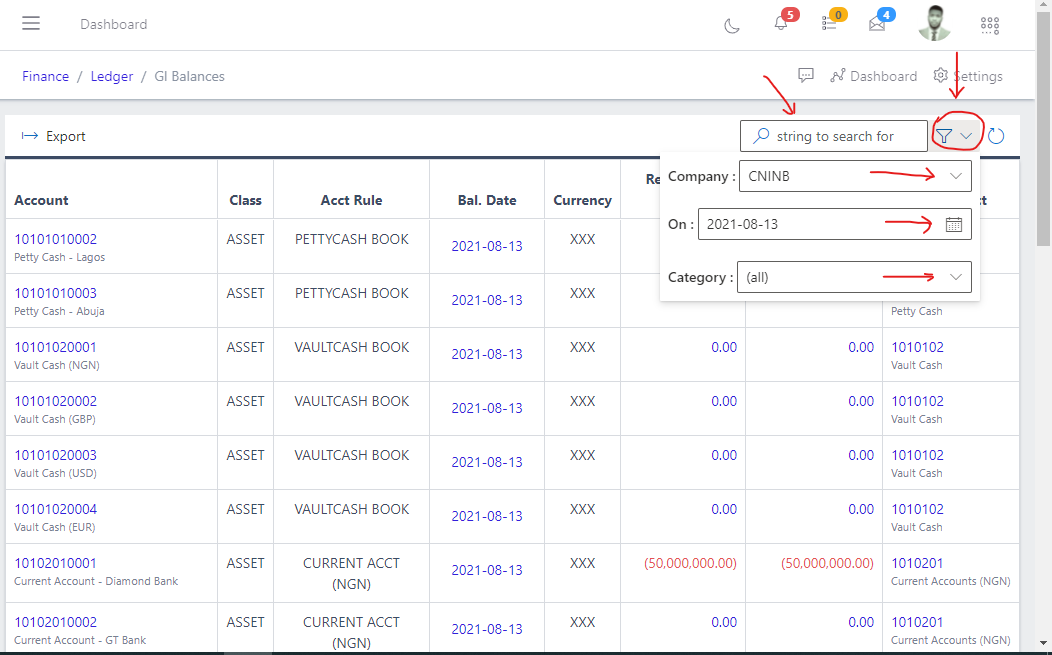
Task: Go to the Dashboard view
Action: (873, 75)
